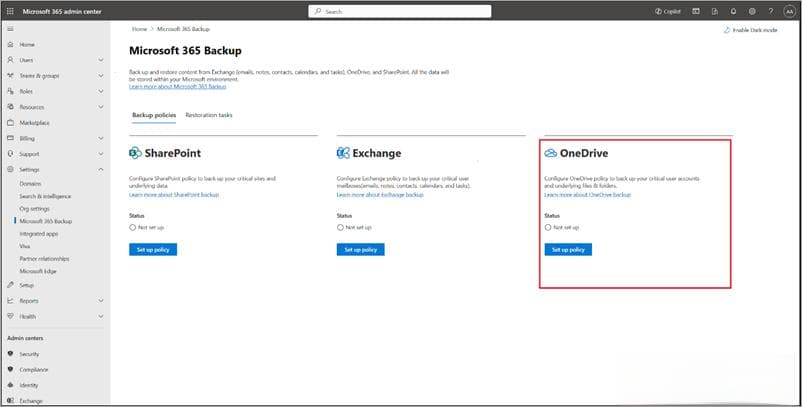This screenshot has width=802, height=407.
Task: Open Copilot from the top bar
Action: (x=668, y=11)
